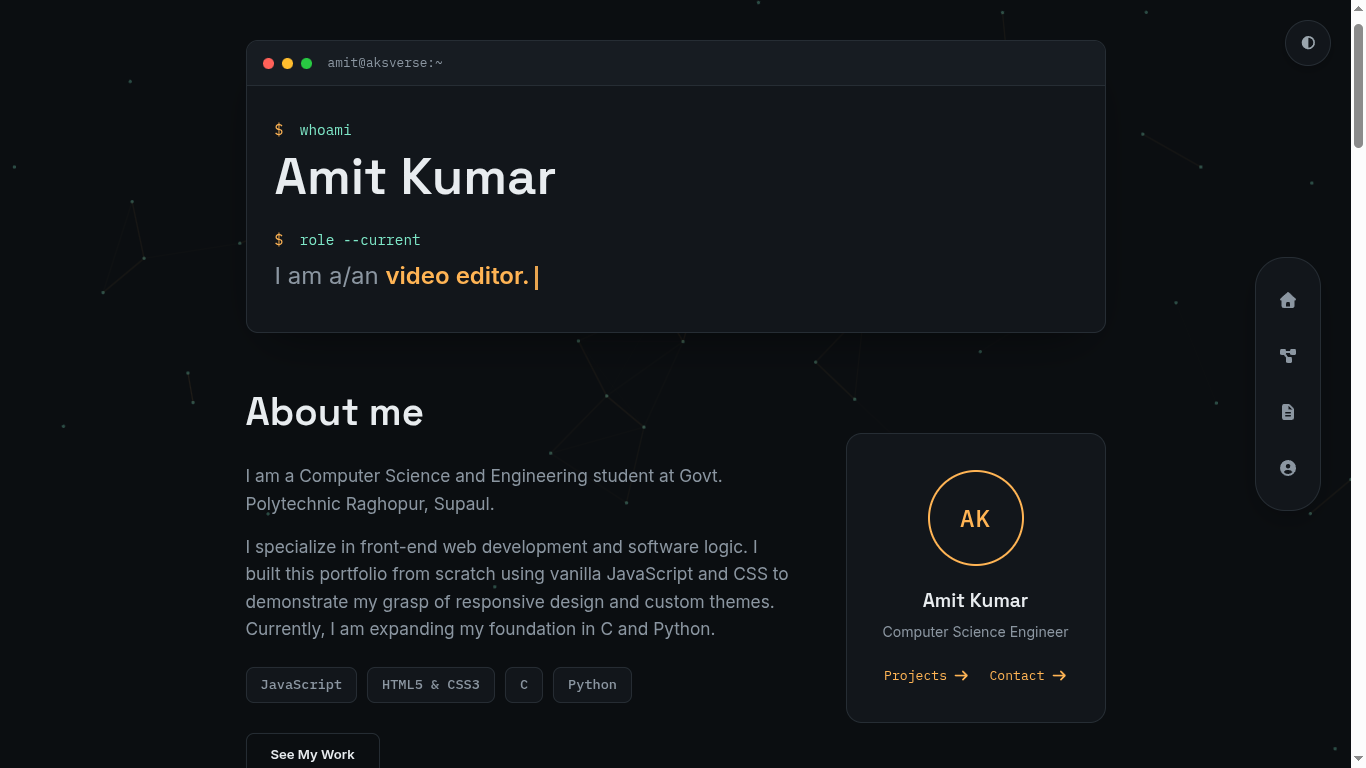Click the green terminal window dot
Image resolution: width=1366 pixels, height=768 pixels.
point(306,63)
